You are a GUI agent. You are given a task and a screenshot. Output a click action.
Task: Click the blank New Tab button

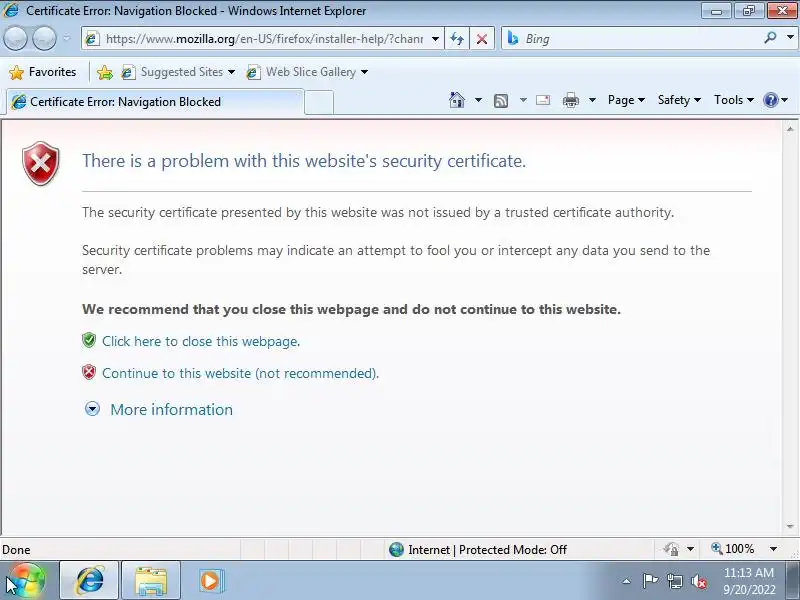click(319, 102)
